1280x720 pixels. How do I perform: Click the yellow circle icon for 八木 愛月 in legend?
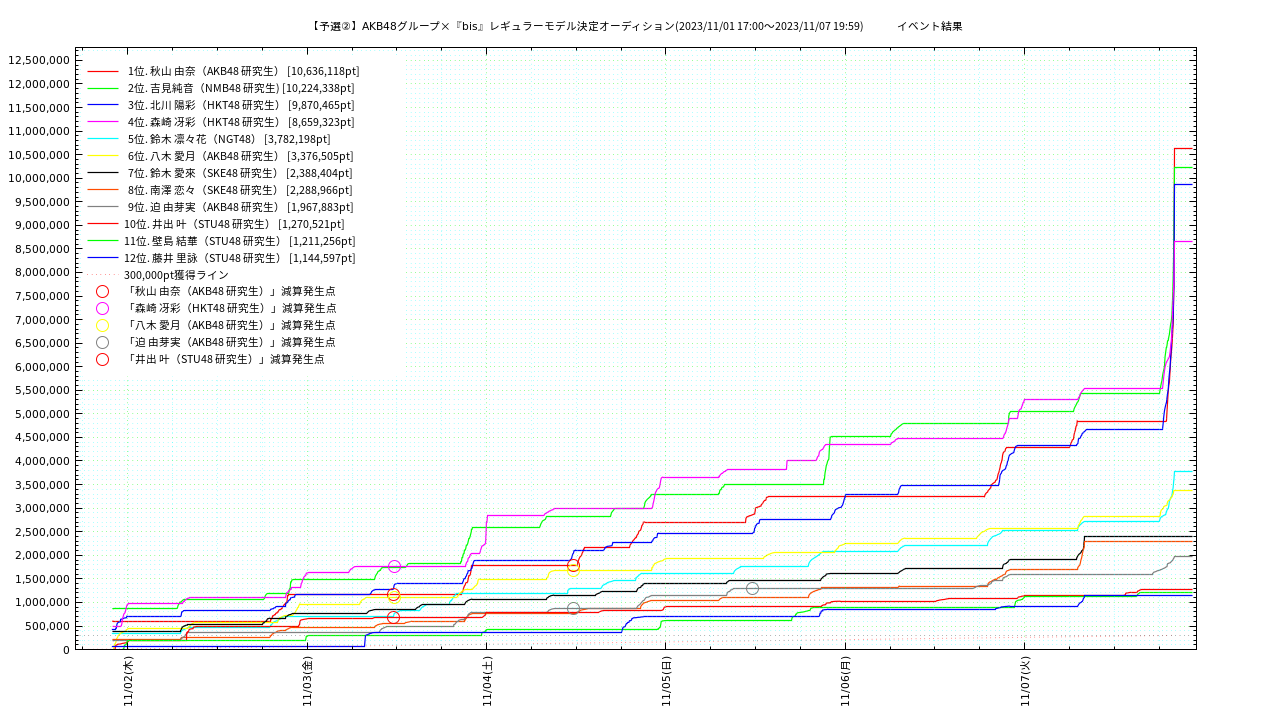click(102, 326)
